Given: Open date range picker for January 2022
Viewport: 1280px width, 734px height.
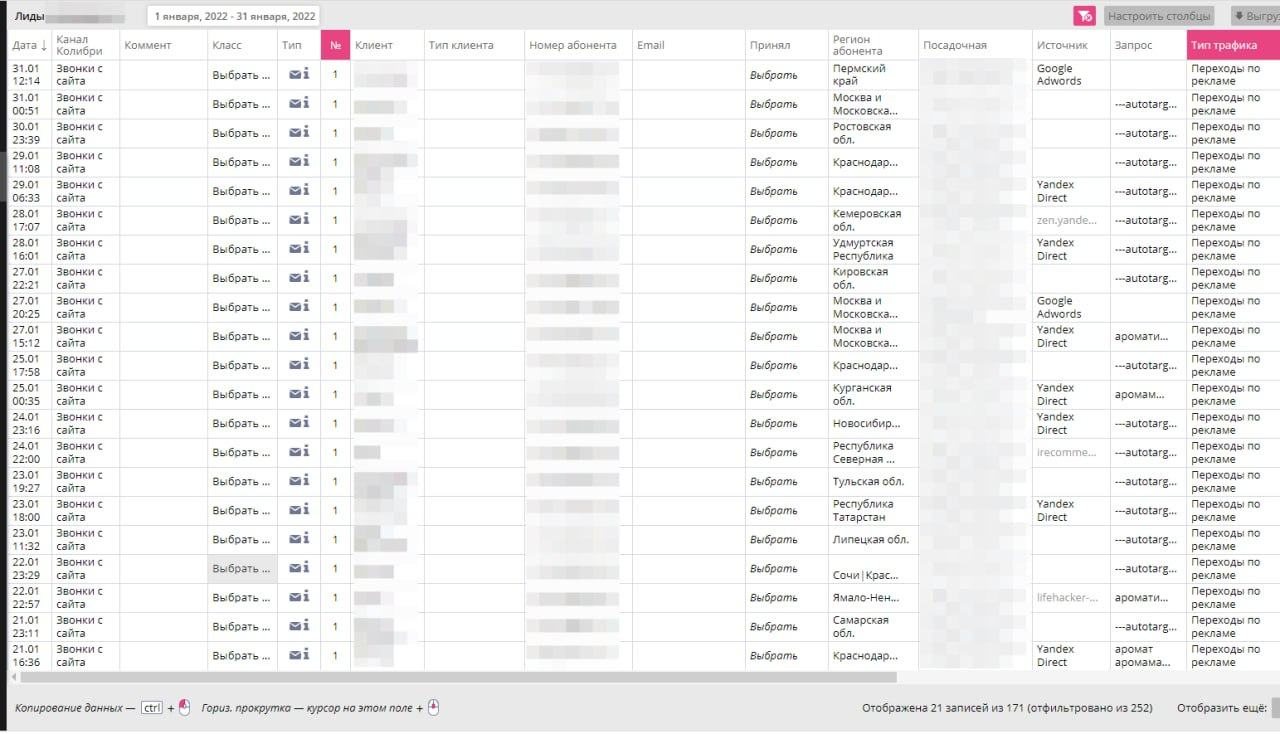Looking at the screenshot, I should (x=235, y=16).
